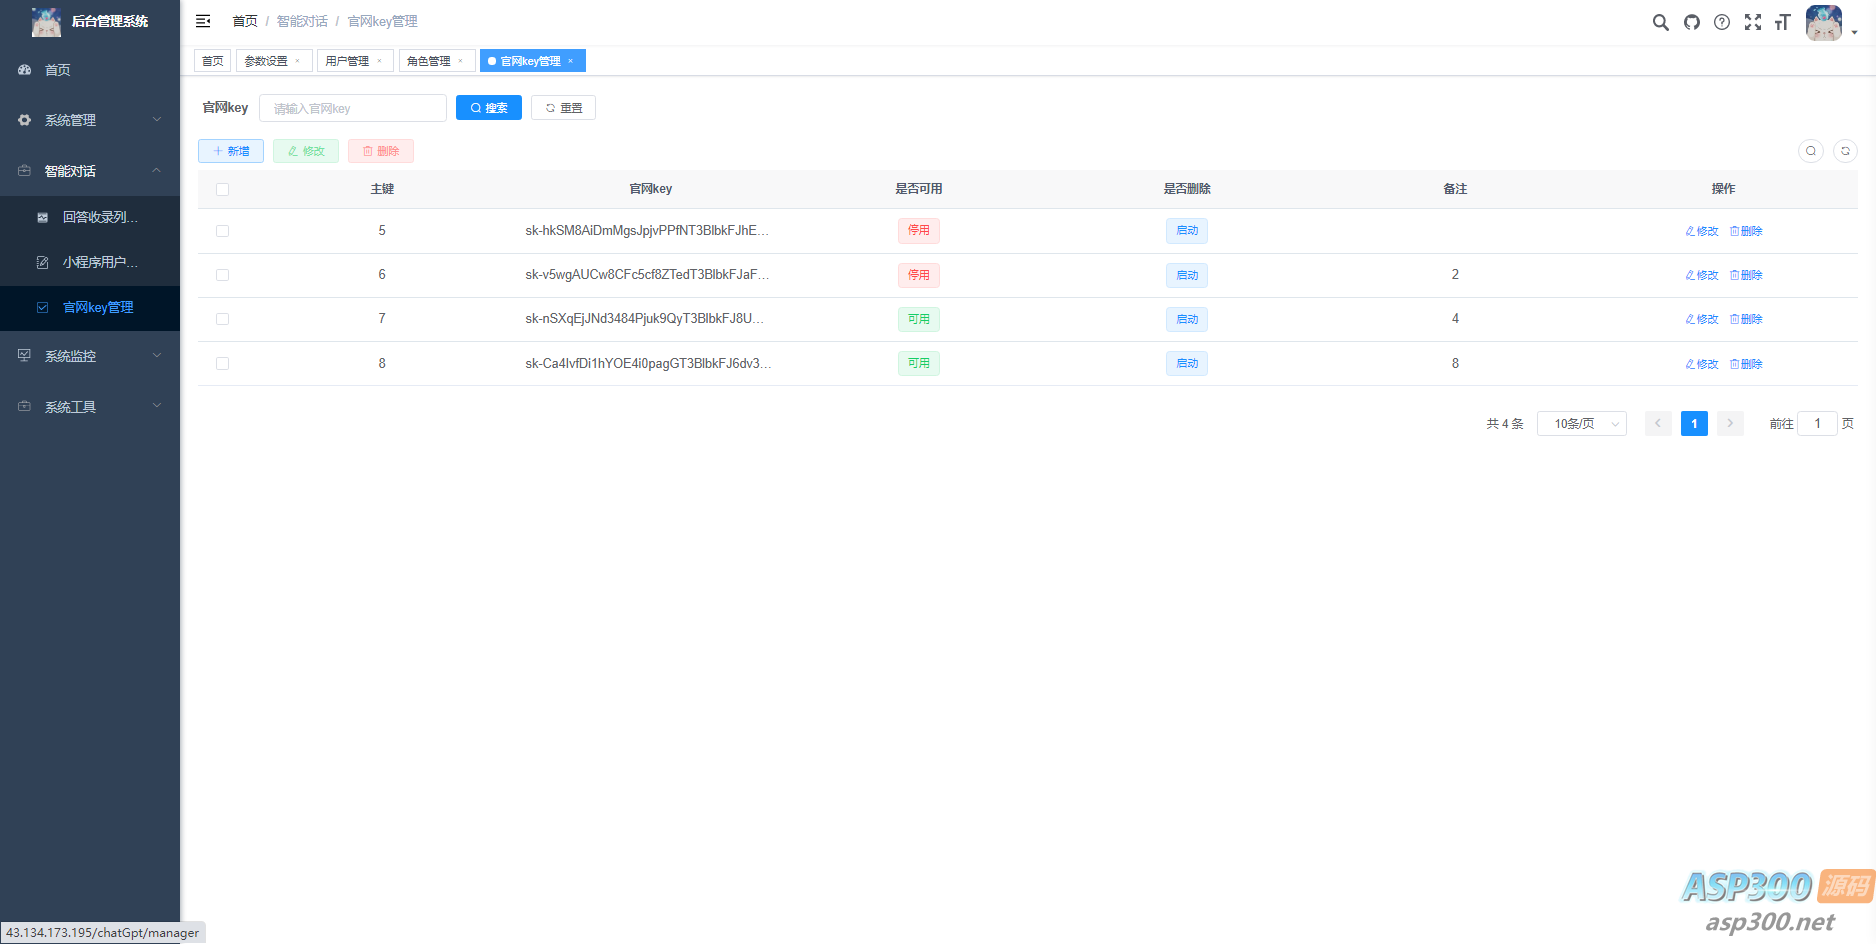Image resolution: width=1876 pixels, height=944 pixels.
Task: Delete the row with 主键 6
Action: [x=1746, y=275]
